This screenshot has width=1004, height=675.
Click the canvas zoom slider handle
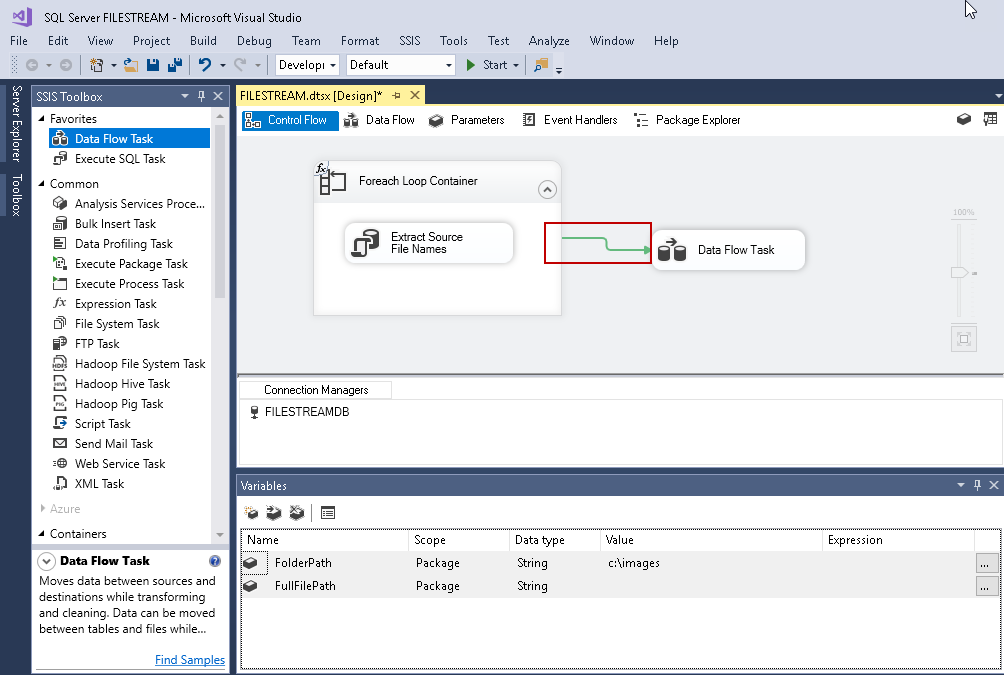pyautogui.click(x=959, y=273)
